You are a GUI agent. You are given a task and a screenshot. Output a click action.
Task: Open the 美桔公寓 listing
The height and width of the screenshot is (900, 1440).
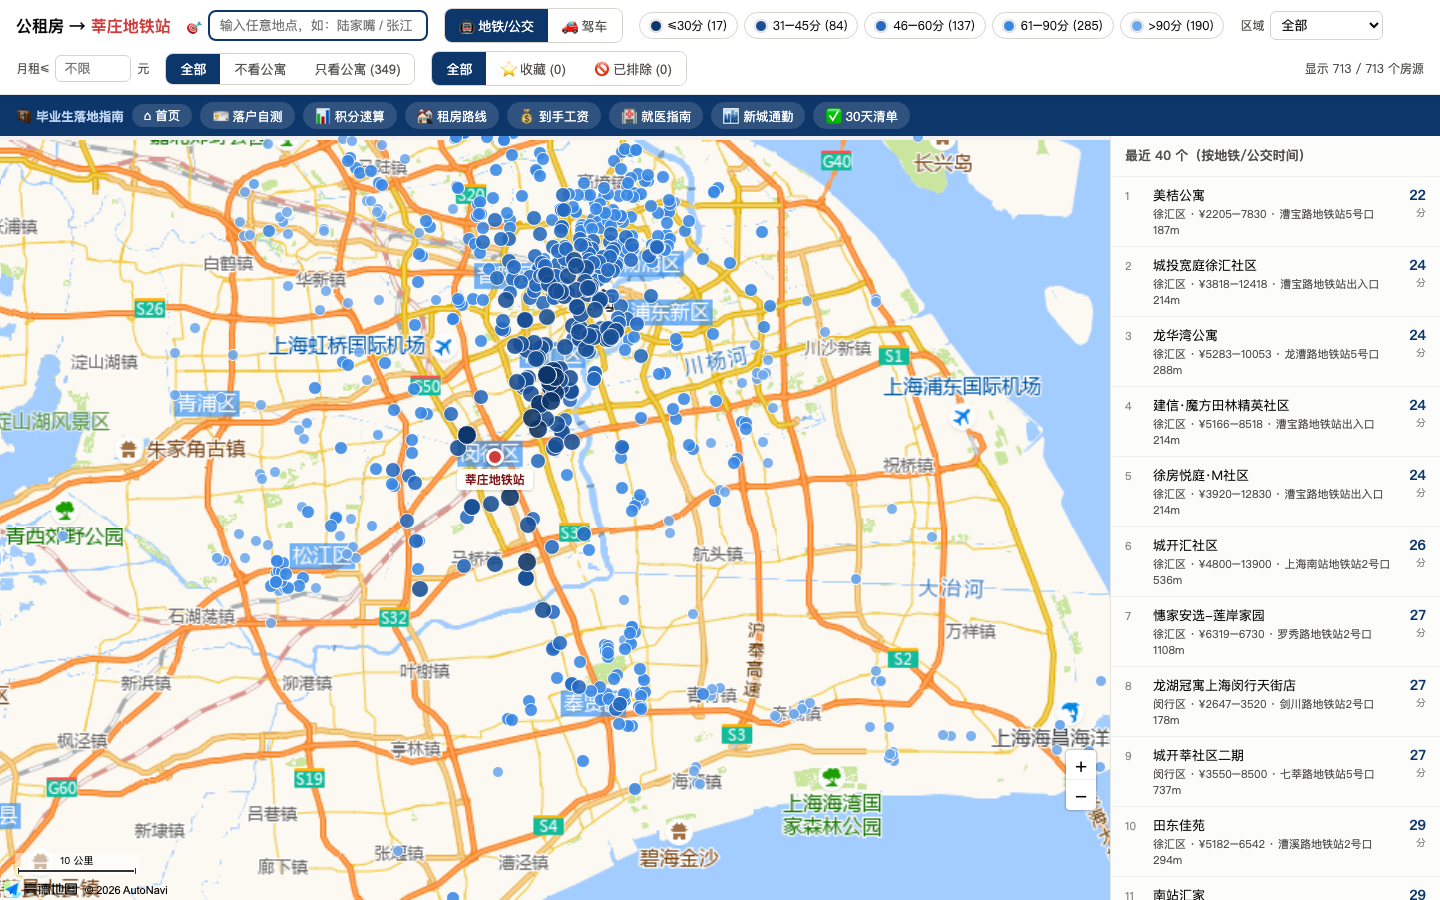(x=1275, y=212)
